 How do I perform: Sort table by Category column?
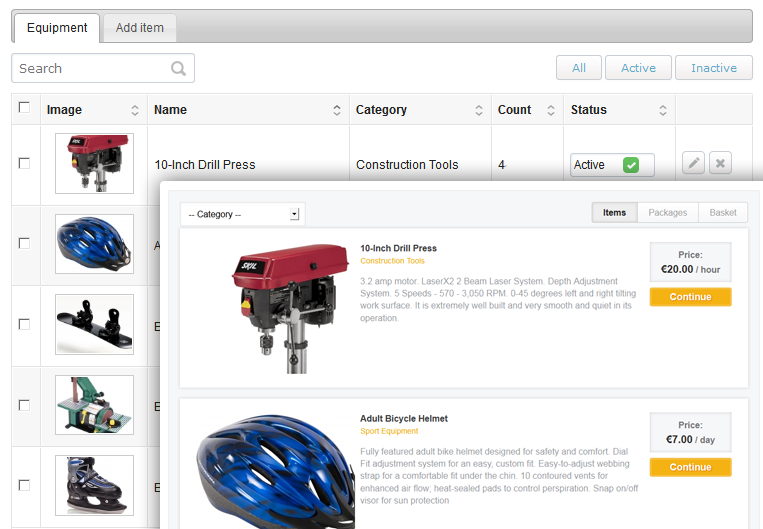pos(479,110)
